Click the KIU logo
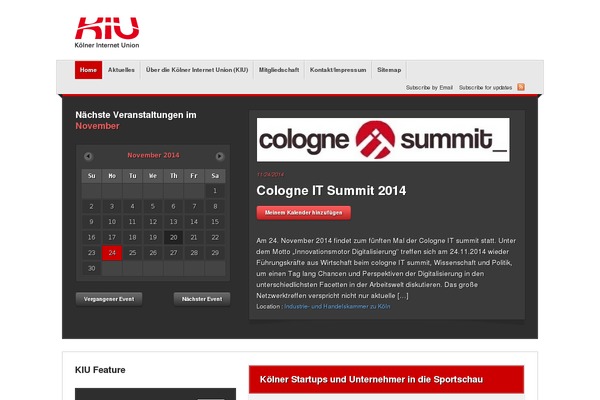600x400 pixels. tap(107, 33)
